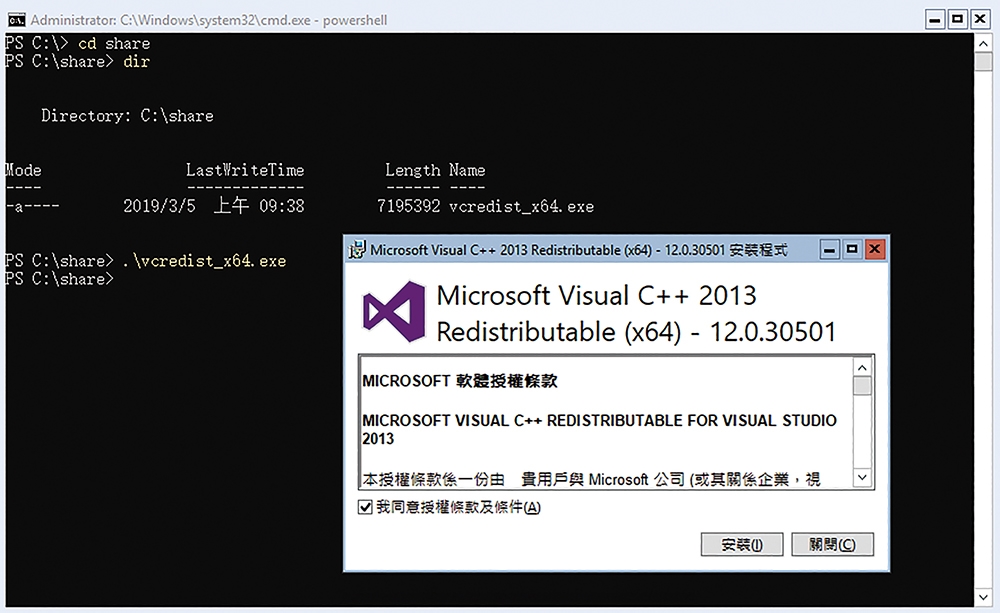Click the file length 7195392
Image resolution: width=1000 pixels, height=613 pixels.
[x=408, y=206]
